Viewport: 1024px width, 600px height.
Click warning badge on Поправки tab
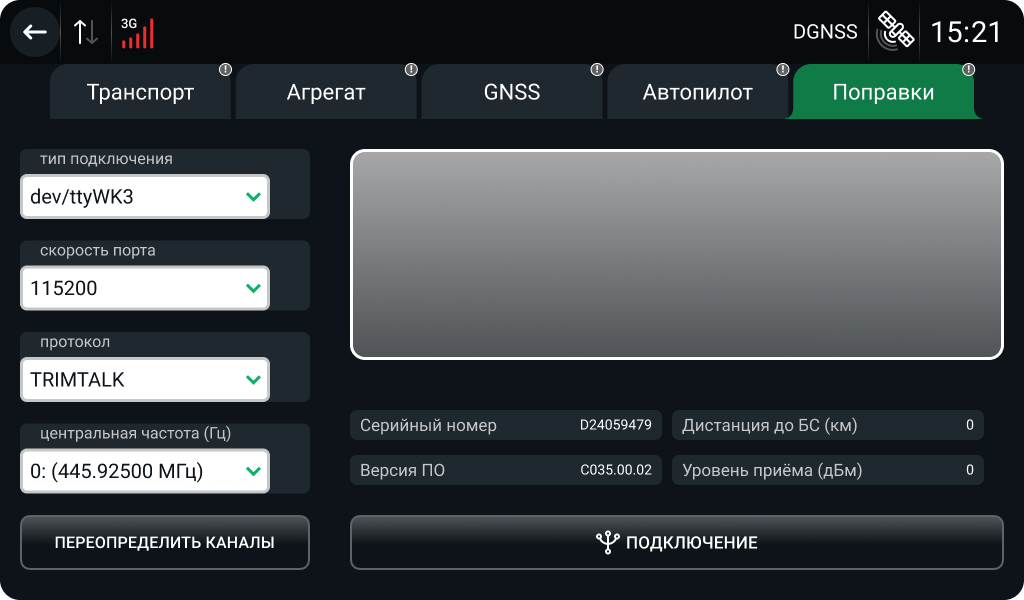pos(968,70)
